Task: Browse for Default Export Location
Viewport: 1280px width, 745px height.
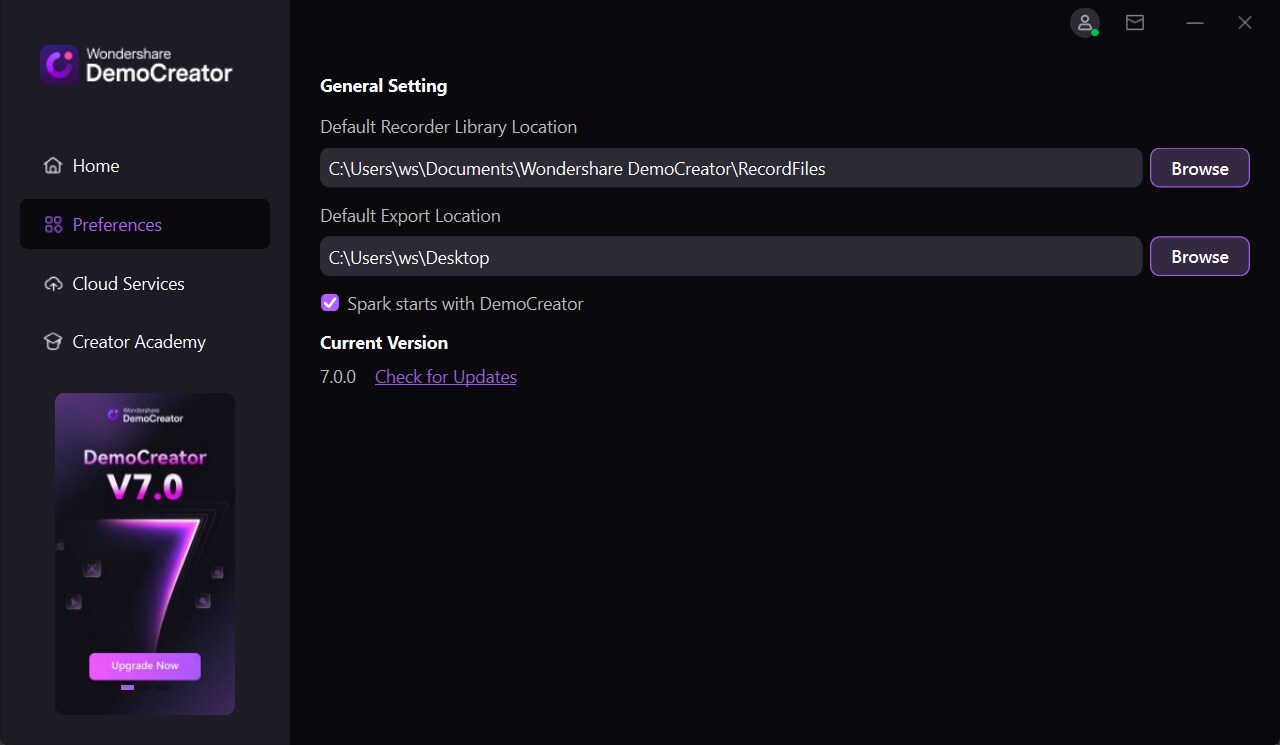Action: [x=1199, y=256]
